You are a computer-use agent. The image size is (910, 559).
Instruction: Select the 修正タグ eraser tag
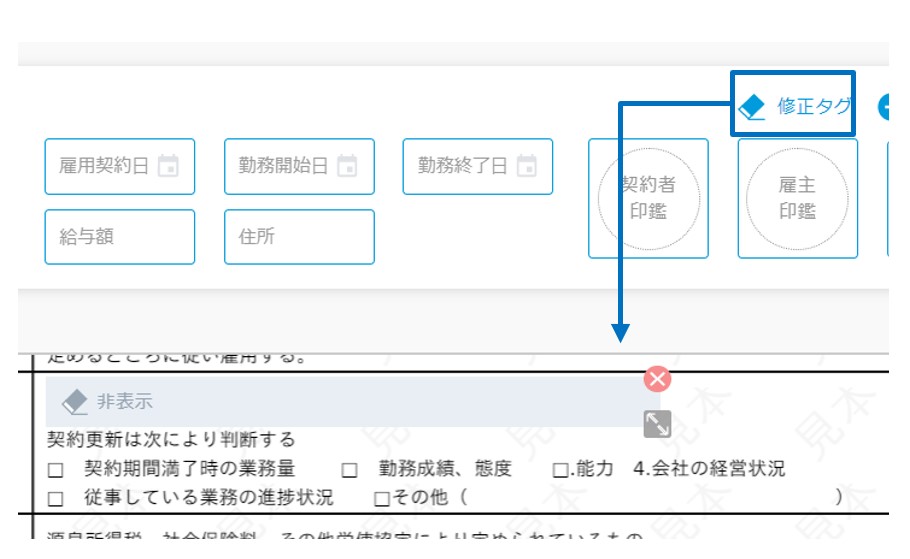tap(793, 106)
